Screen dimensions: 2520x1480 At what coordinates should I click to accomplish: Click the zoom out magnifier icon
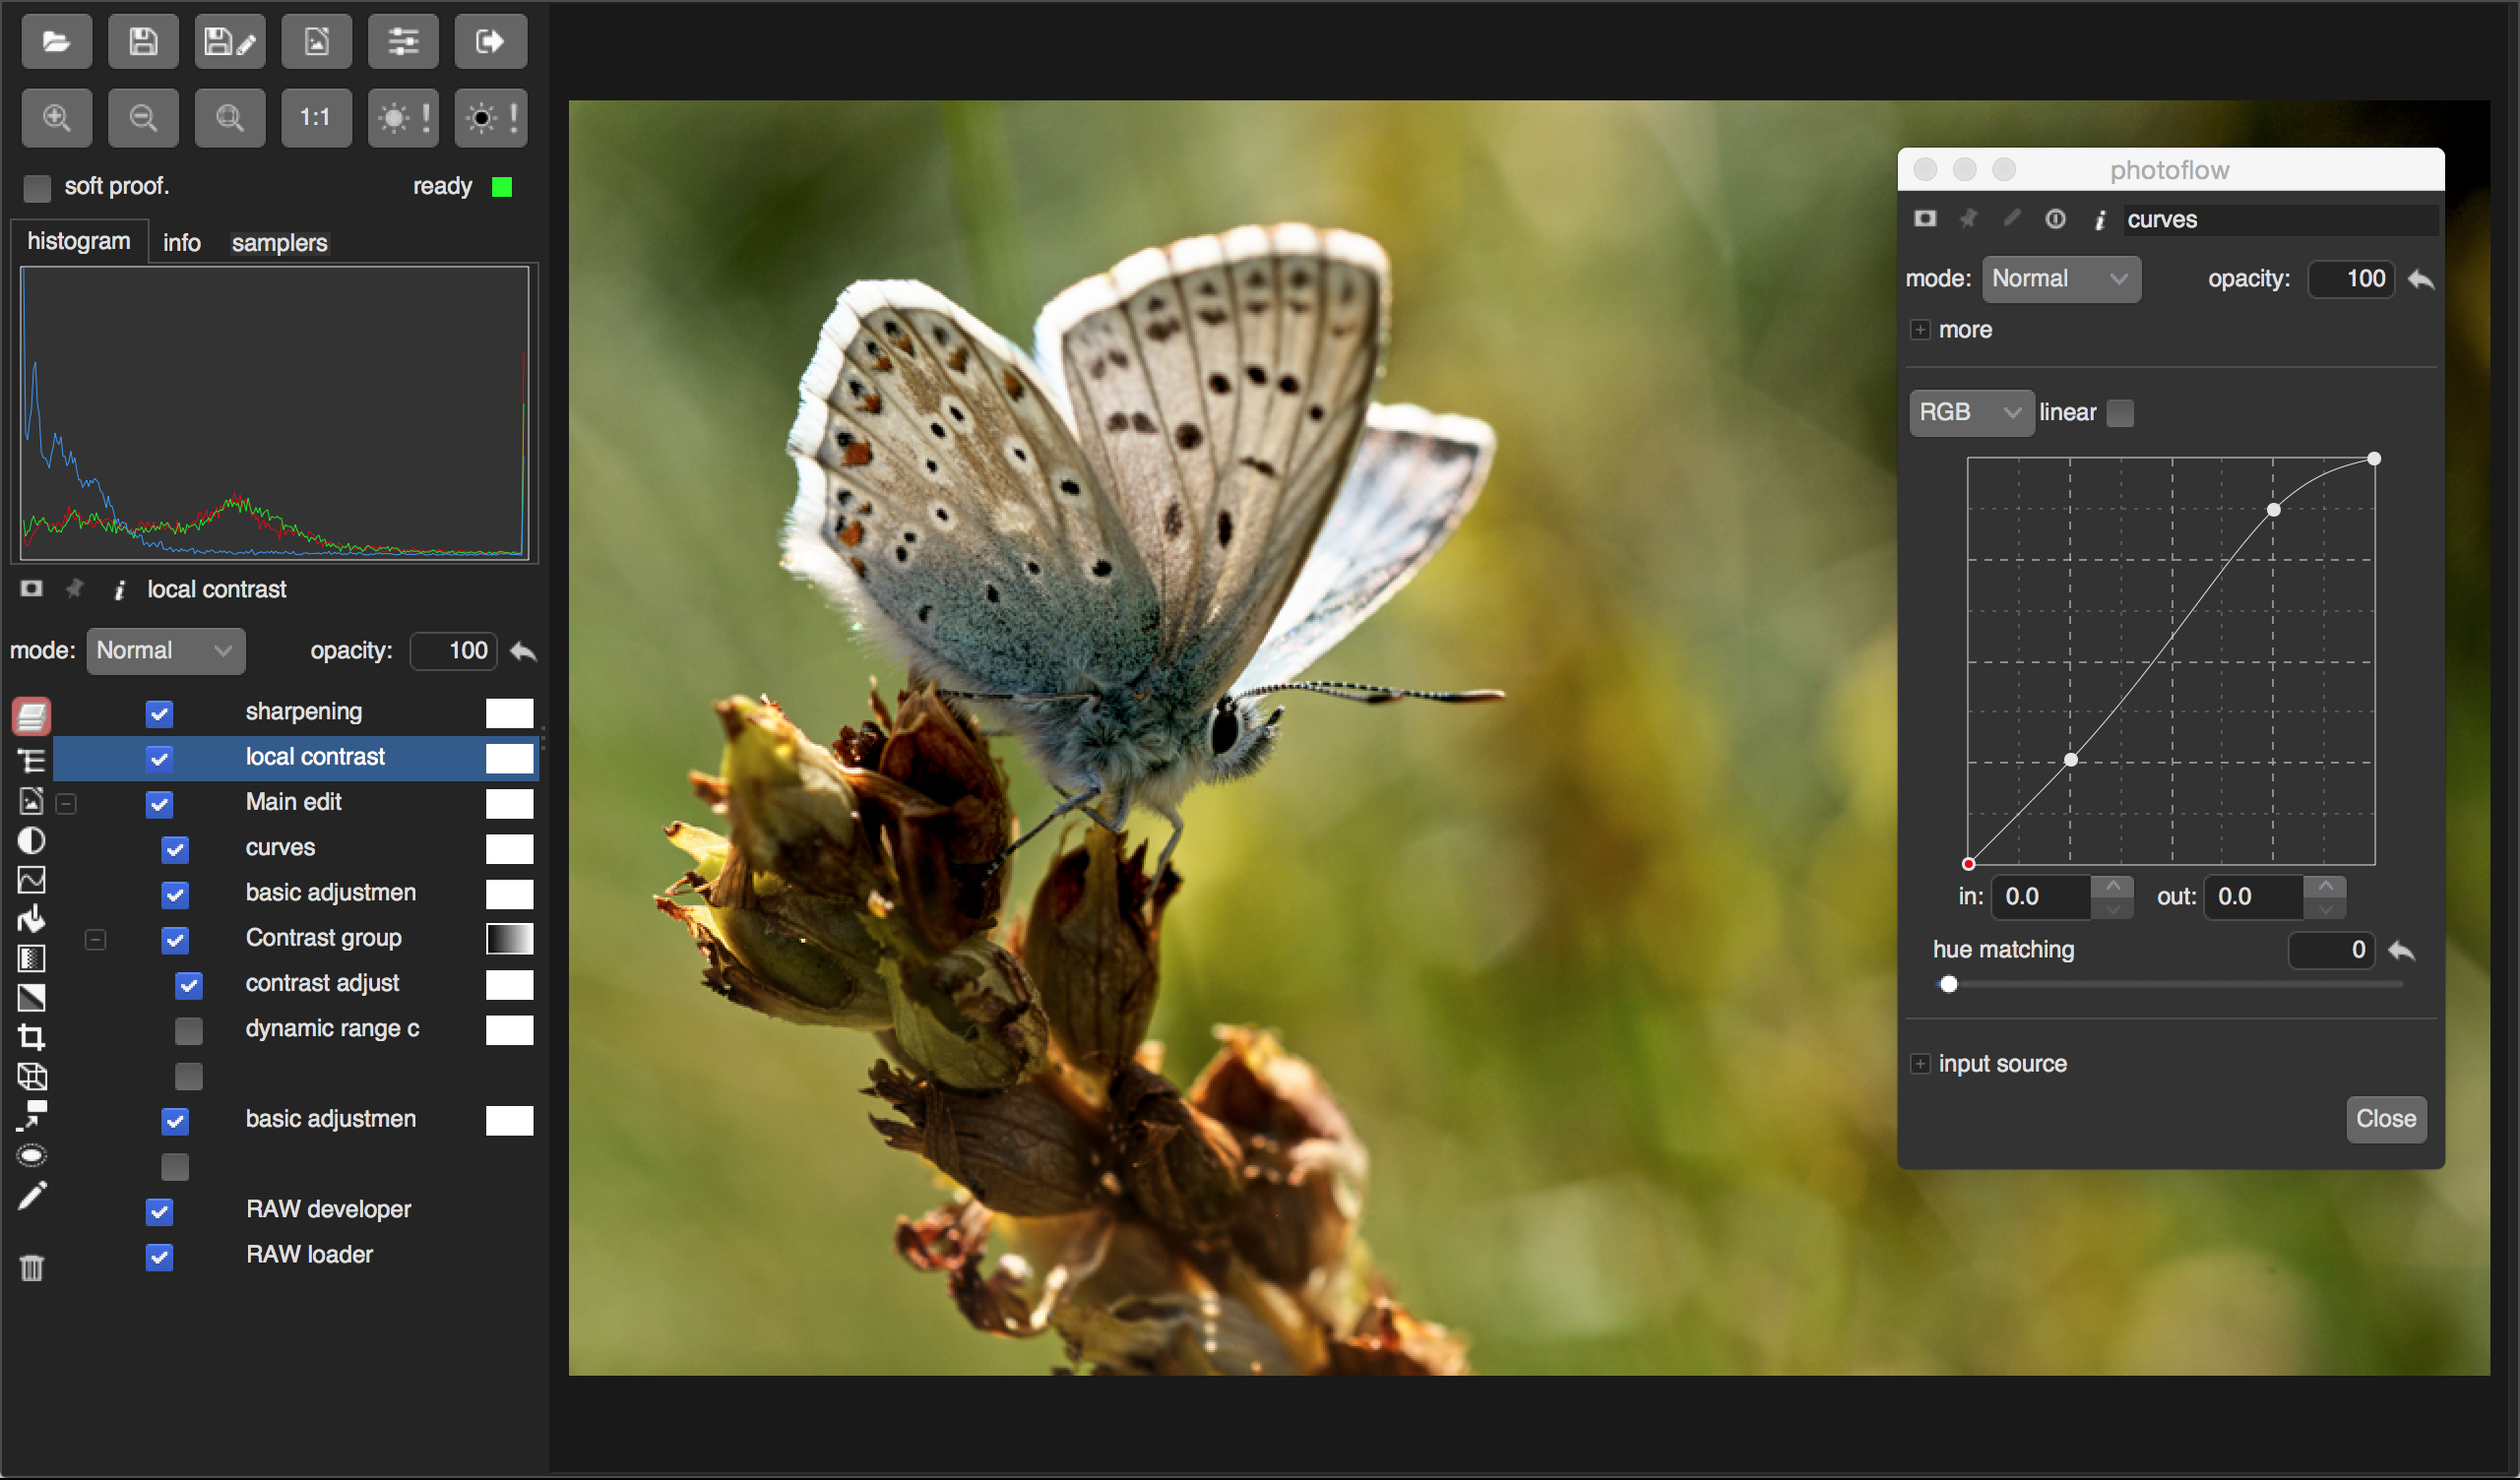point(143,118)
